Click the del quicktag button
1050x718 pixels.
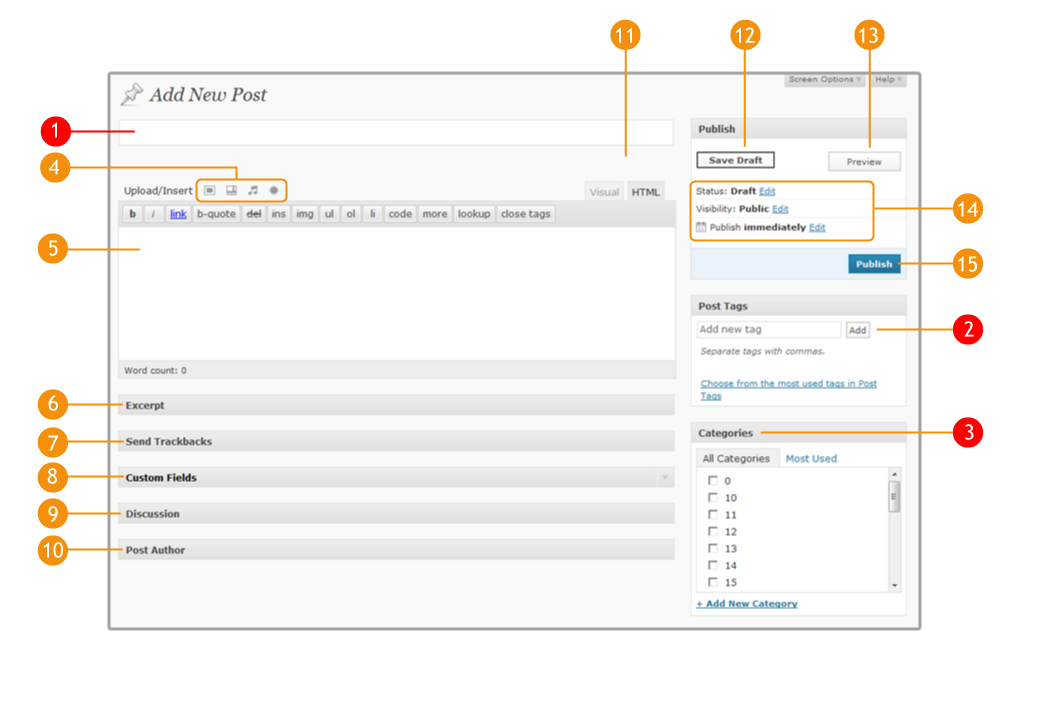254,214
